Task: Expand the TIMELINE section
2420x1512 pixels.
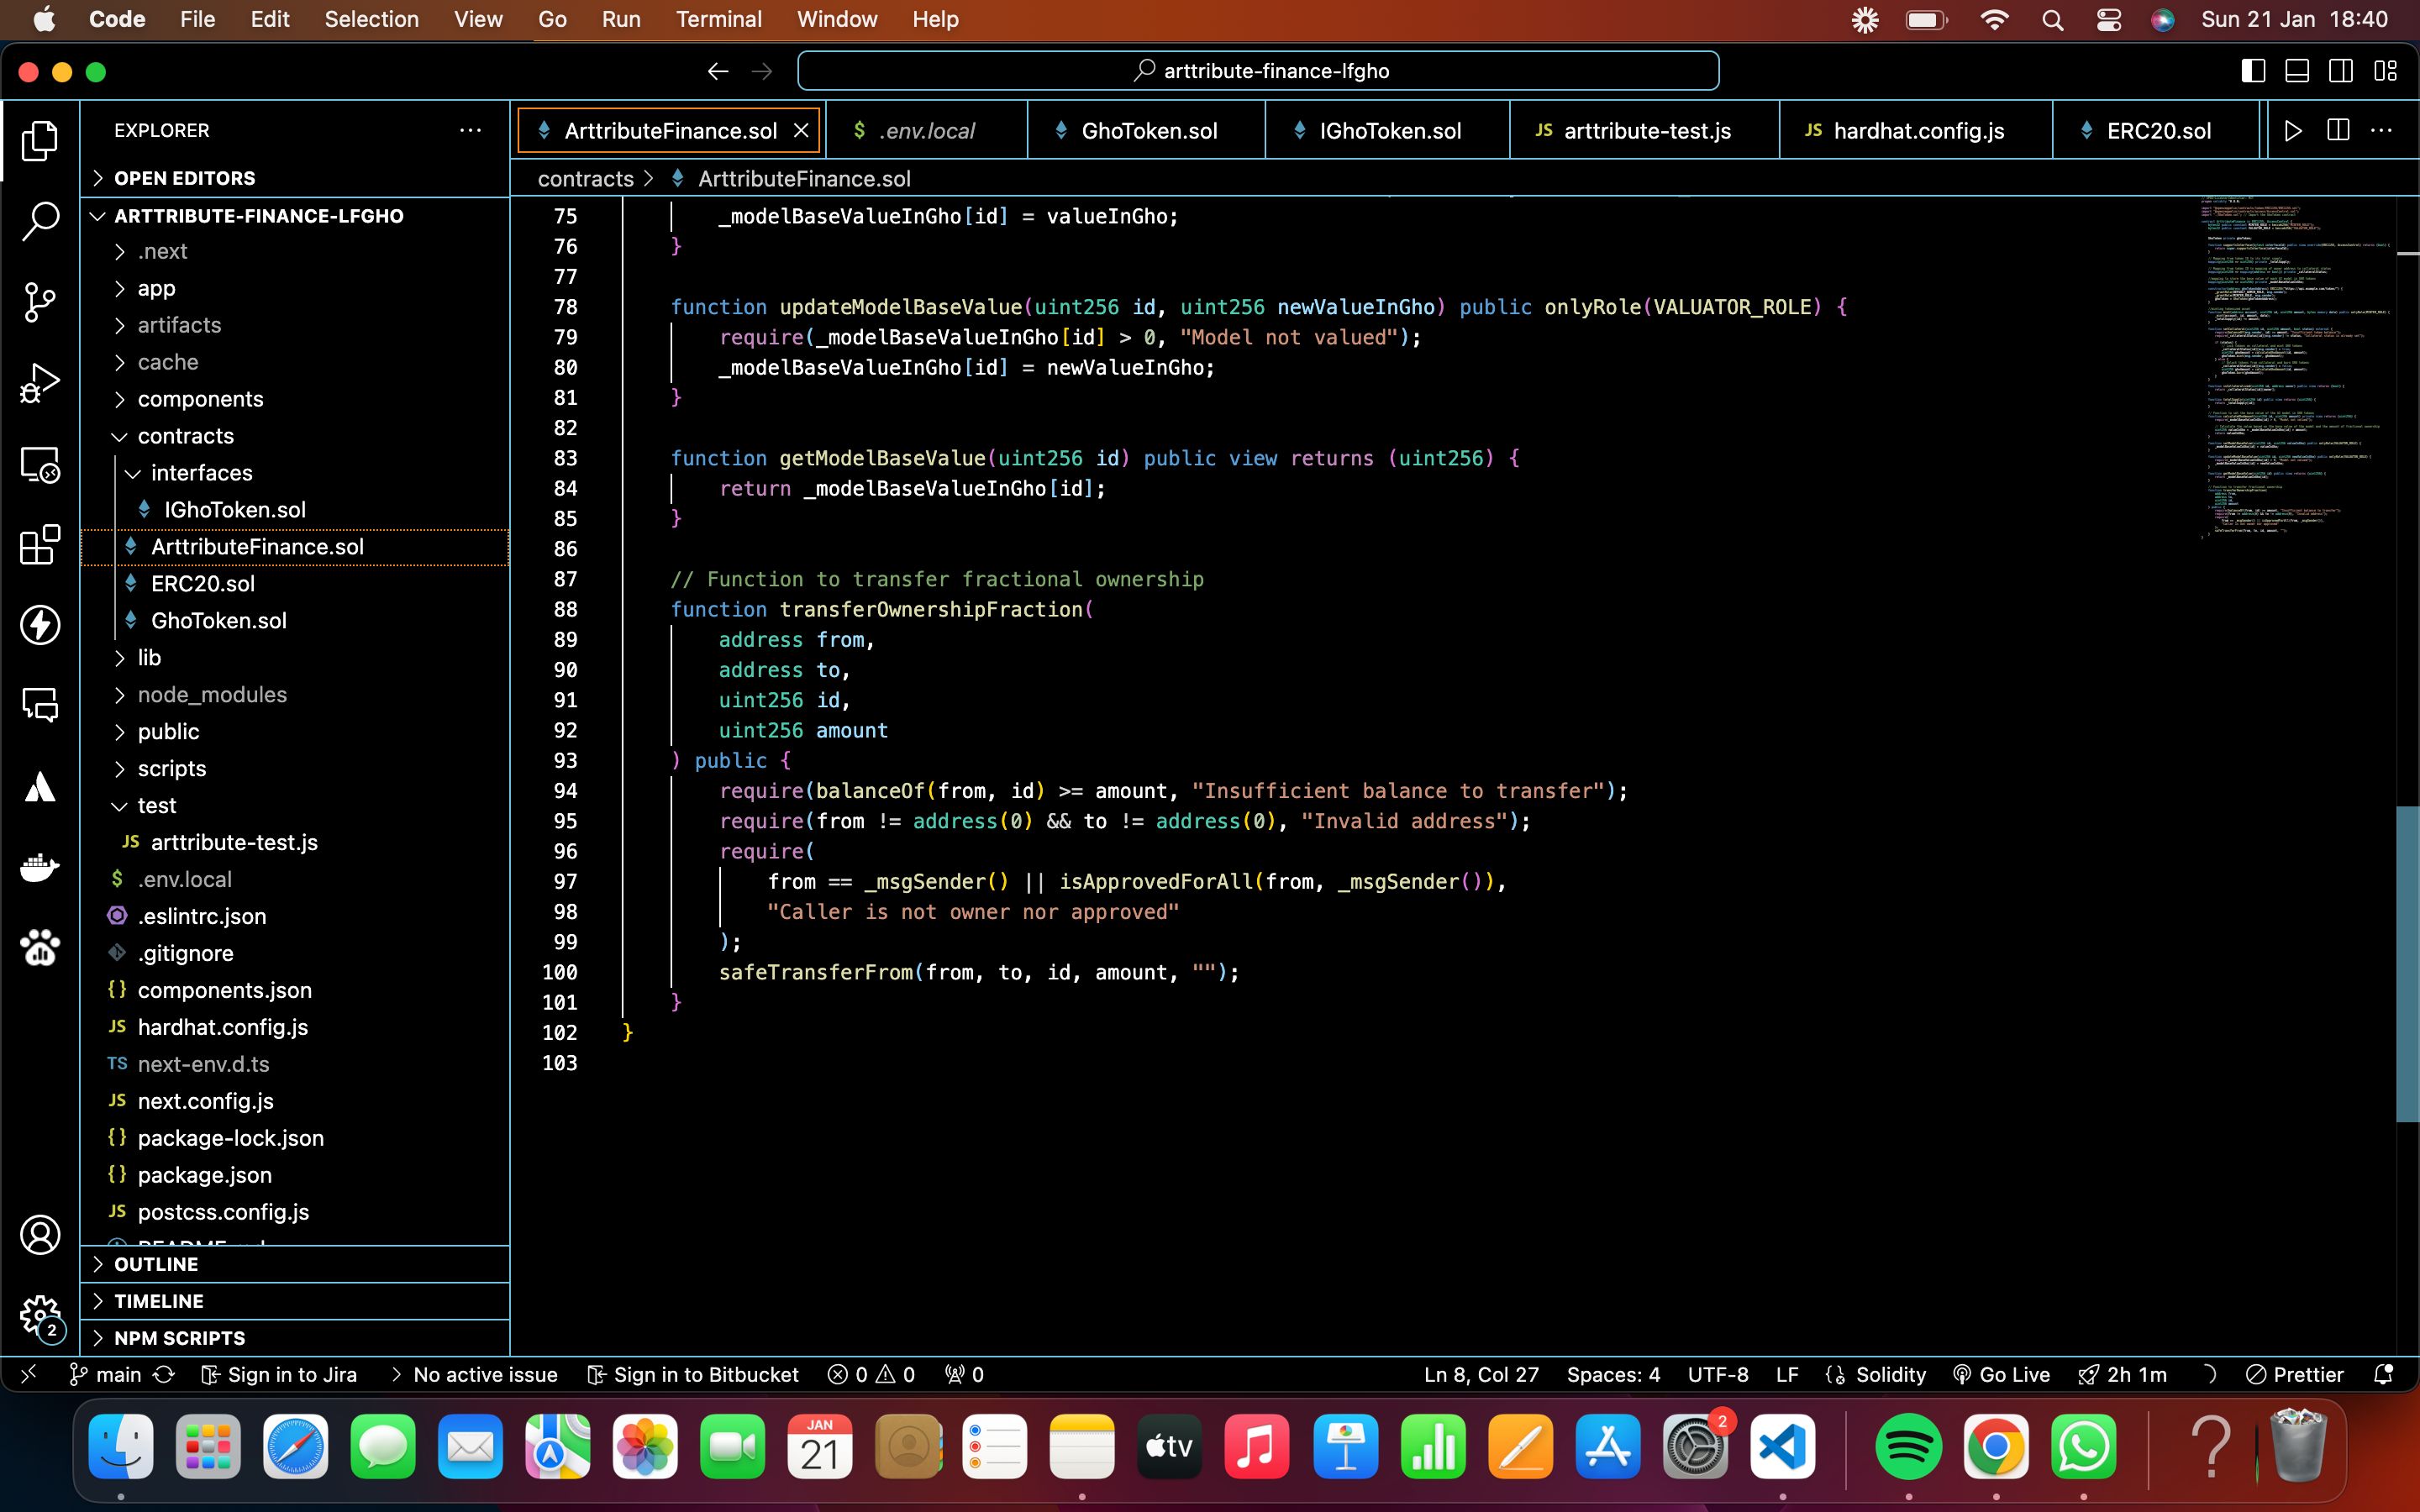Action: 295,1301
